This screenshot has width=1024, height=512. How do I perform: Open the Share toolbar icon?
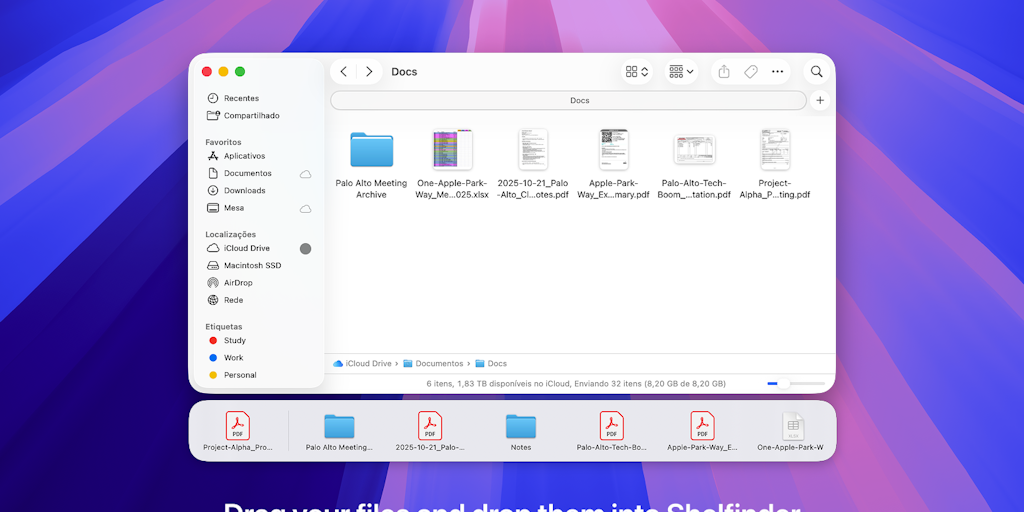click(x=724, y=72)
